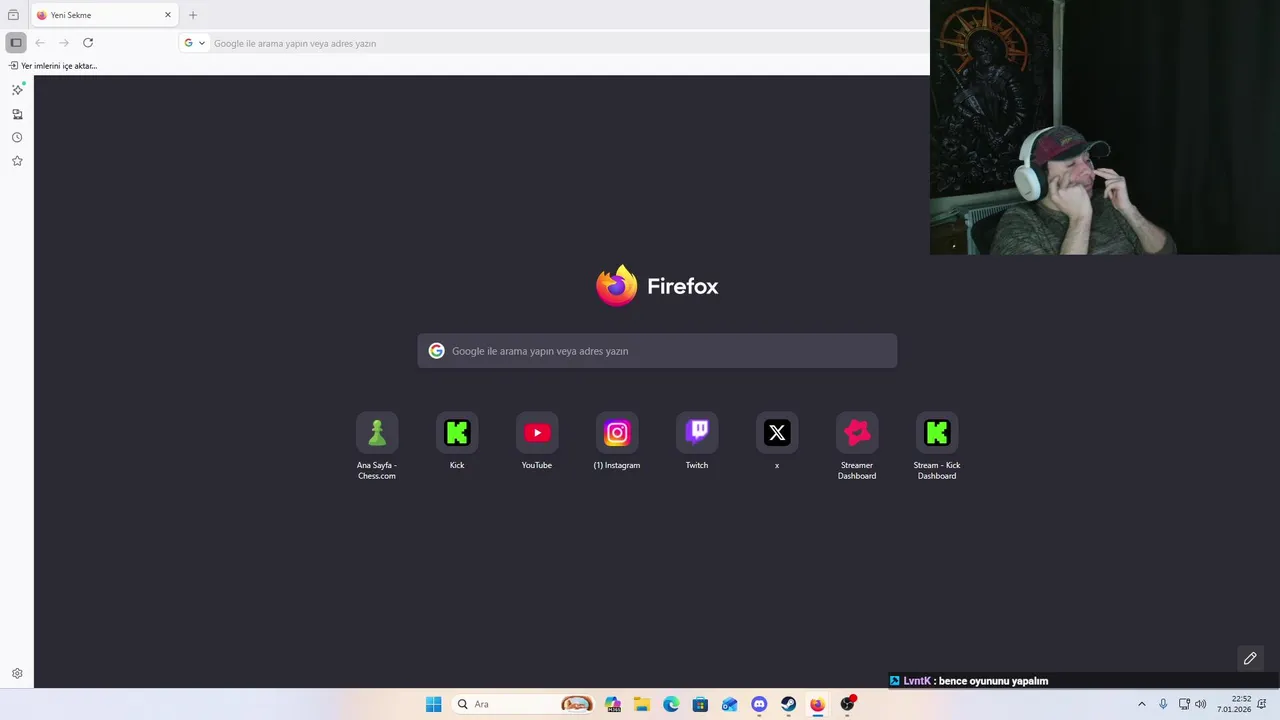Open synced tabs in the sidebar
1280x720 pixels.
[17, 114]
